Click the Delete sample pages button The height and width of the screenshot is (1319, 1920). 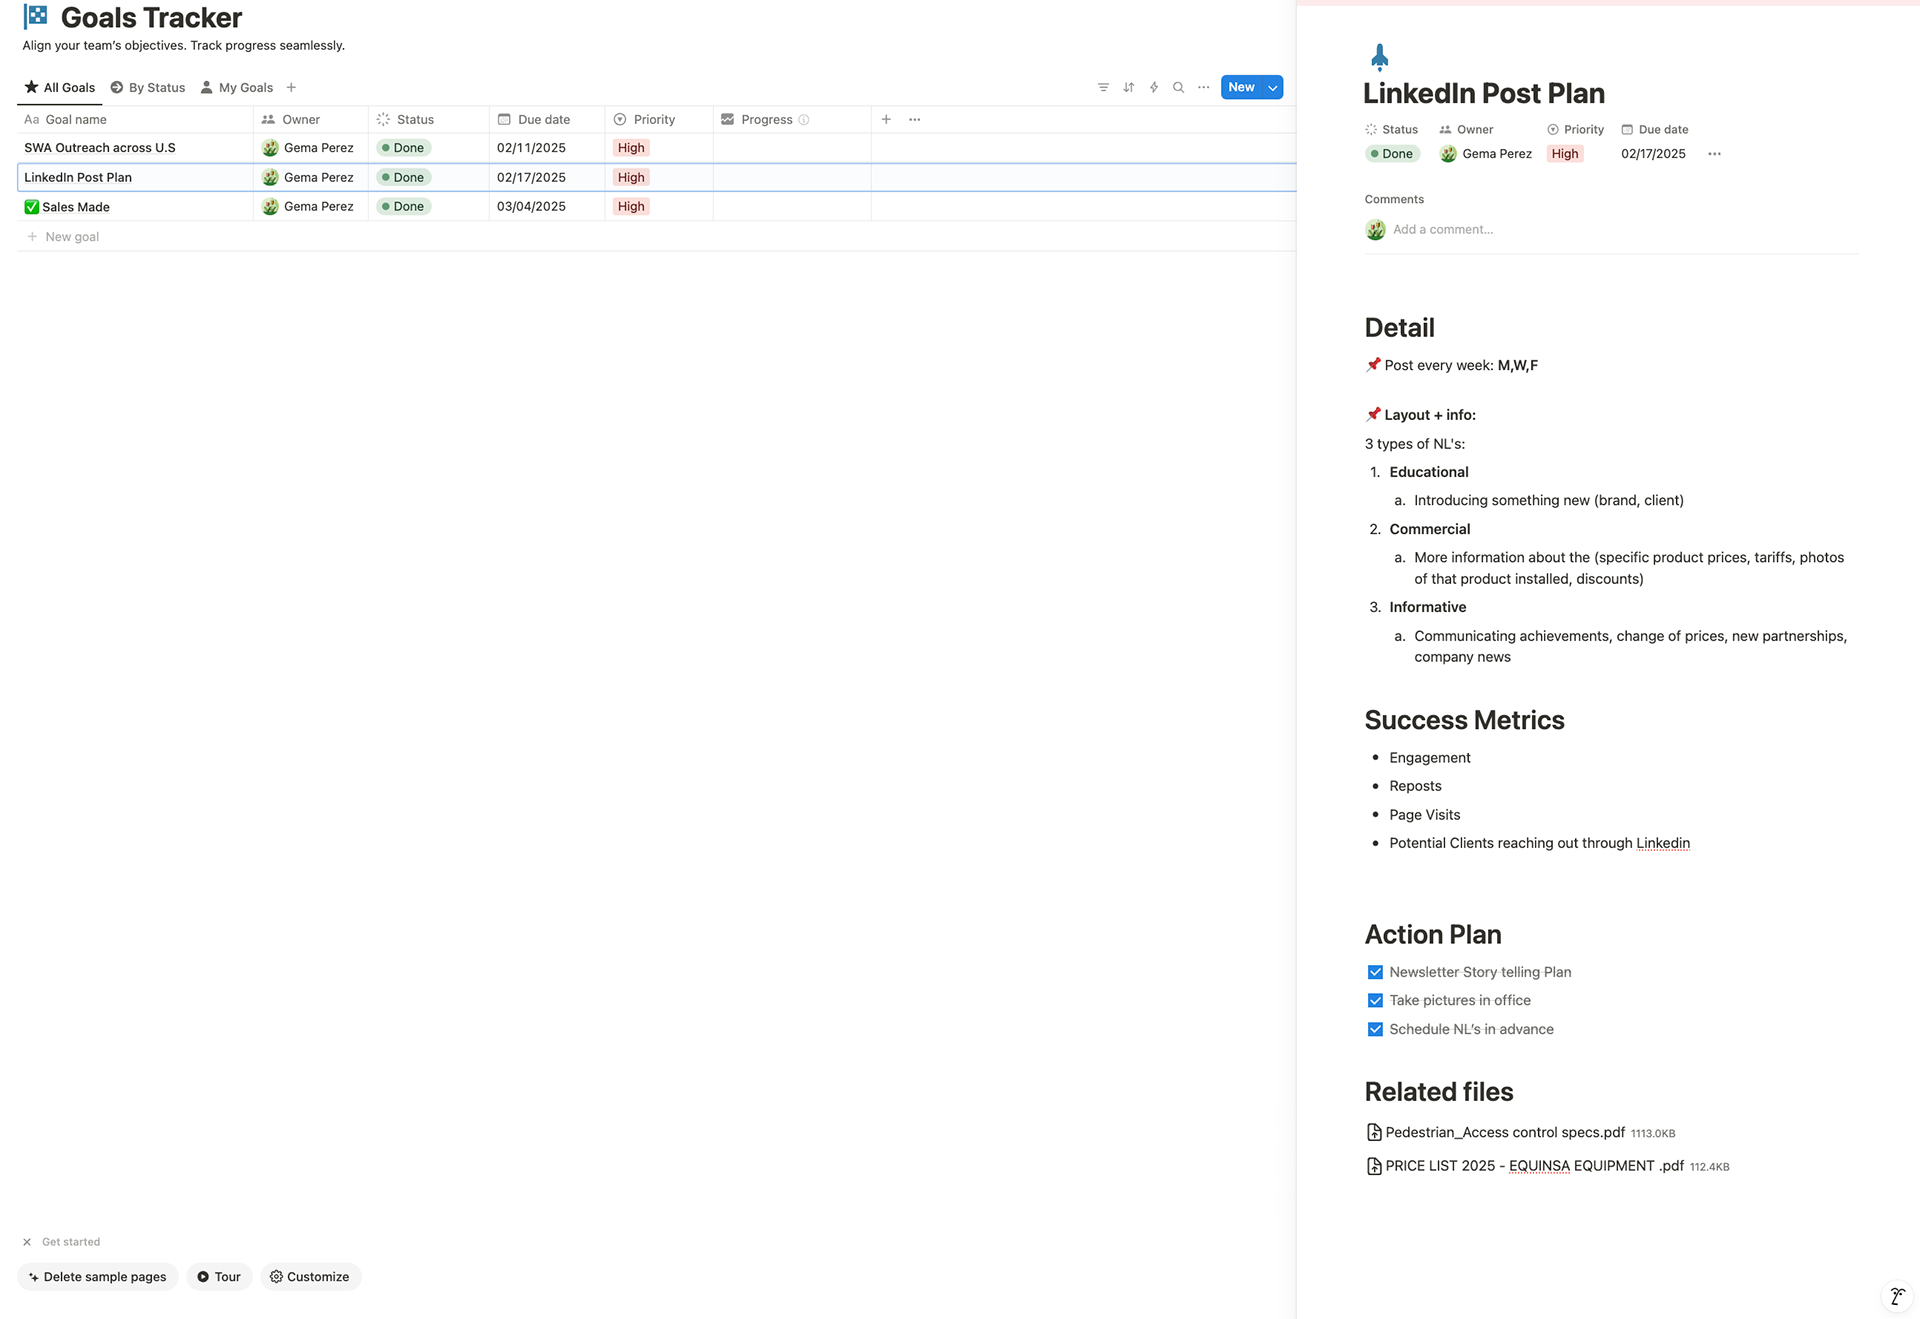pyautogui.click(x=97, y=1277)
